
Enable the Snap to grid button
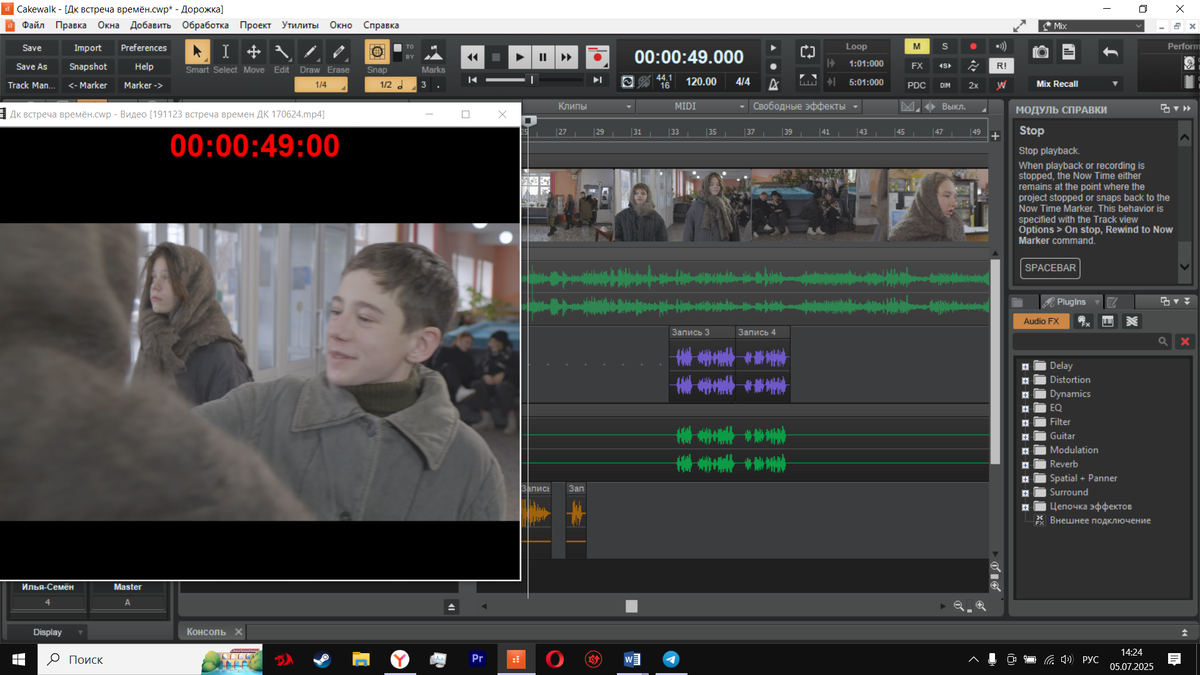377,52
